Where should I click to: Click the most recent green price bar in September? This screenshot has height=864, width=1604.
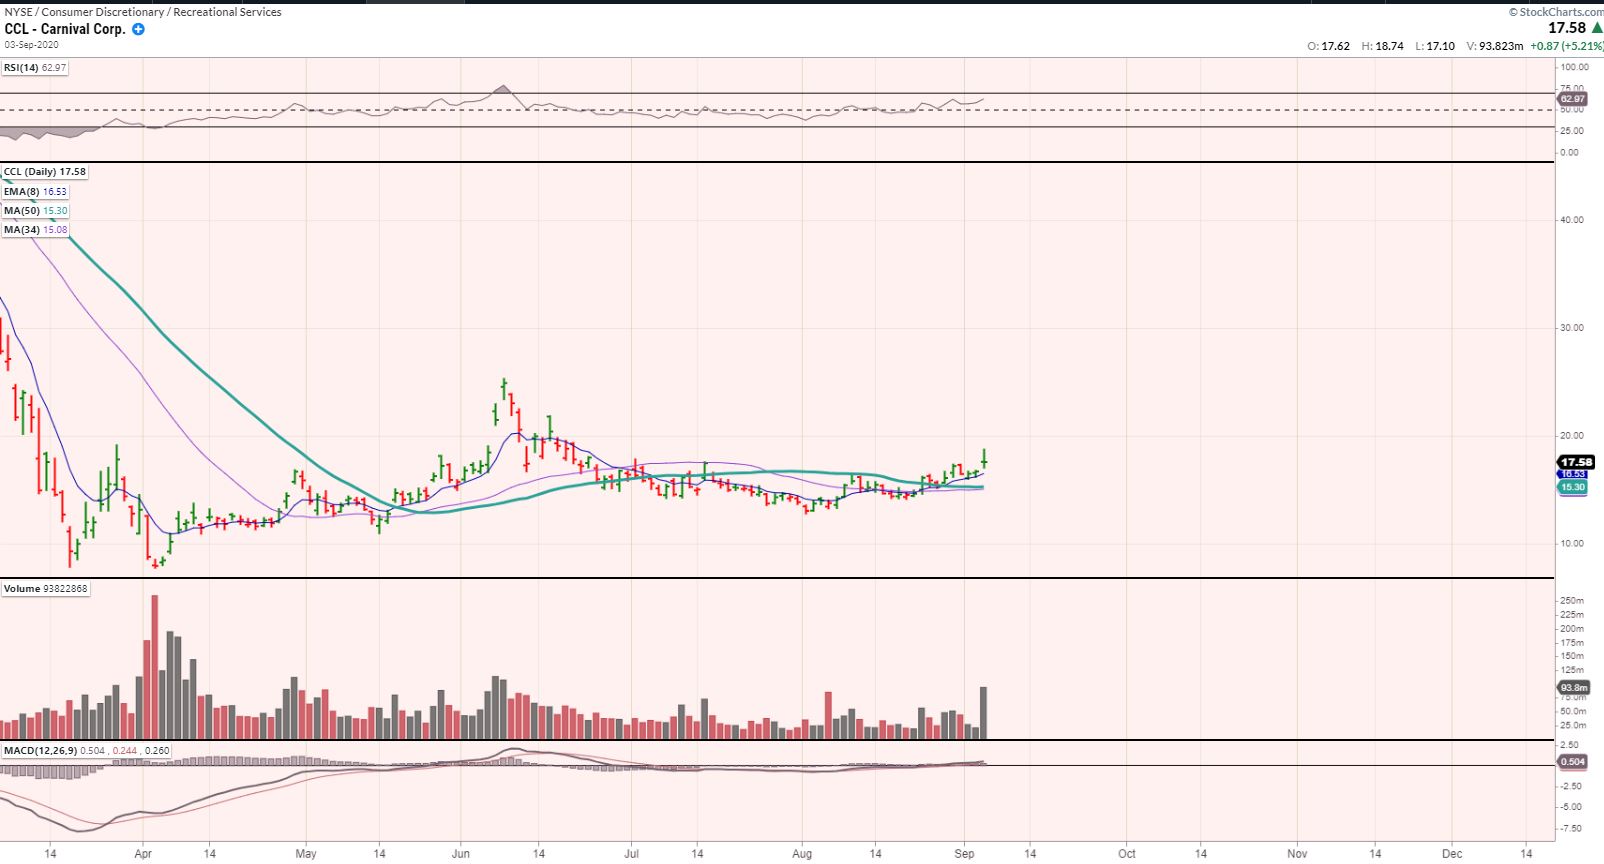(x=985, y=458)
